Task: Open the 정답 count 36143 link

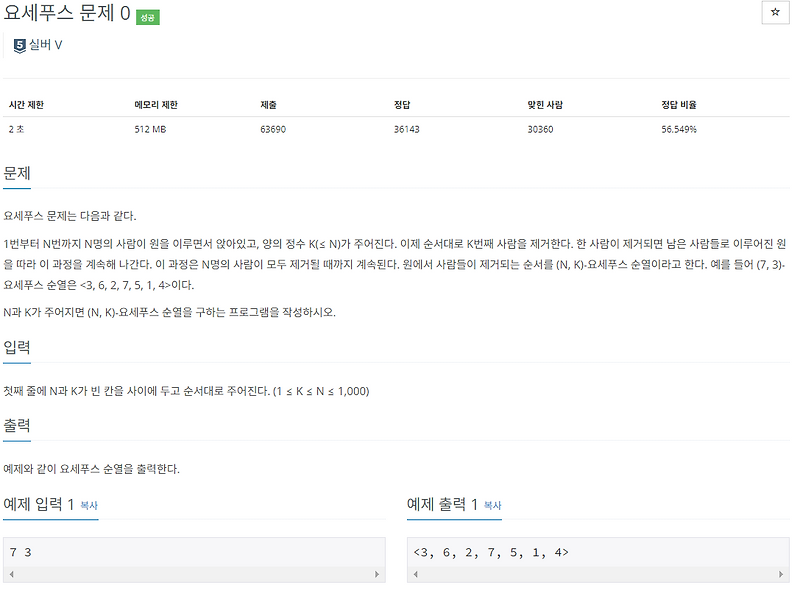Action: point(405,128)
